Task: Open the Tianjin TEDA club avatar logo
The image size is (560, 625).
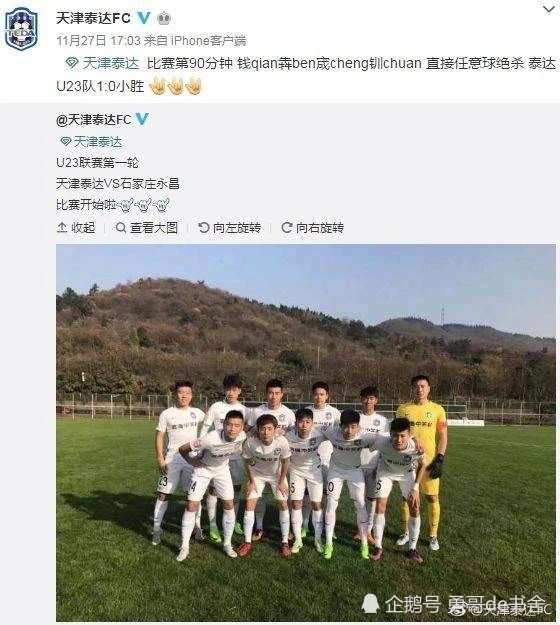Action: click(x=22, y=29)
